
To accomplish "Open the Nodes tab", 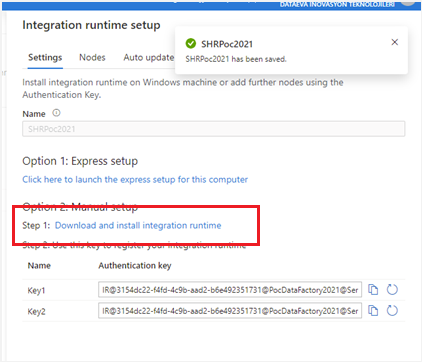I will [x=92, y=58].
